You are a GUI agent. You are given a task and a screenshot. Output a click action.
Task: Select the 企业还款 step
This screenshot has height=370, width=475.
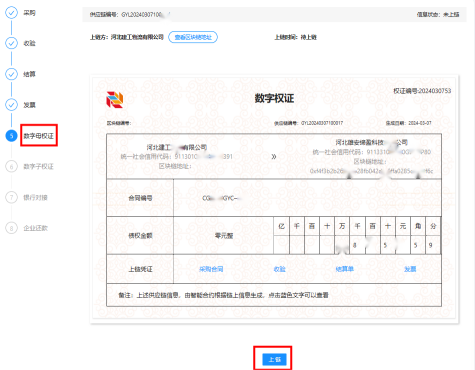[x=35, y=228]
